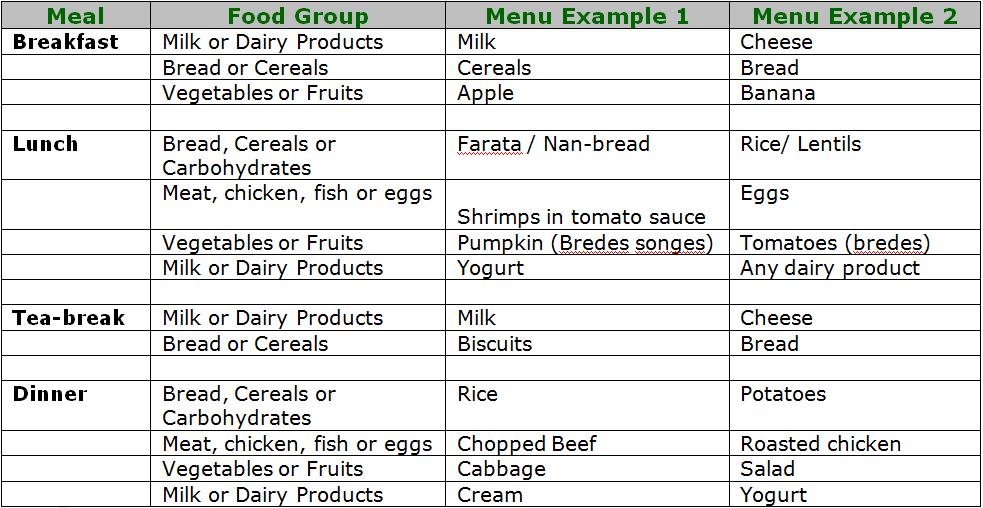Click the Dinner meal label
The width and height of the screenshot is (983, 508).
[50, 394]
